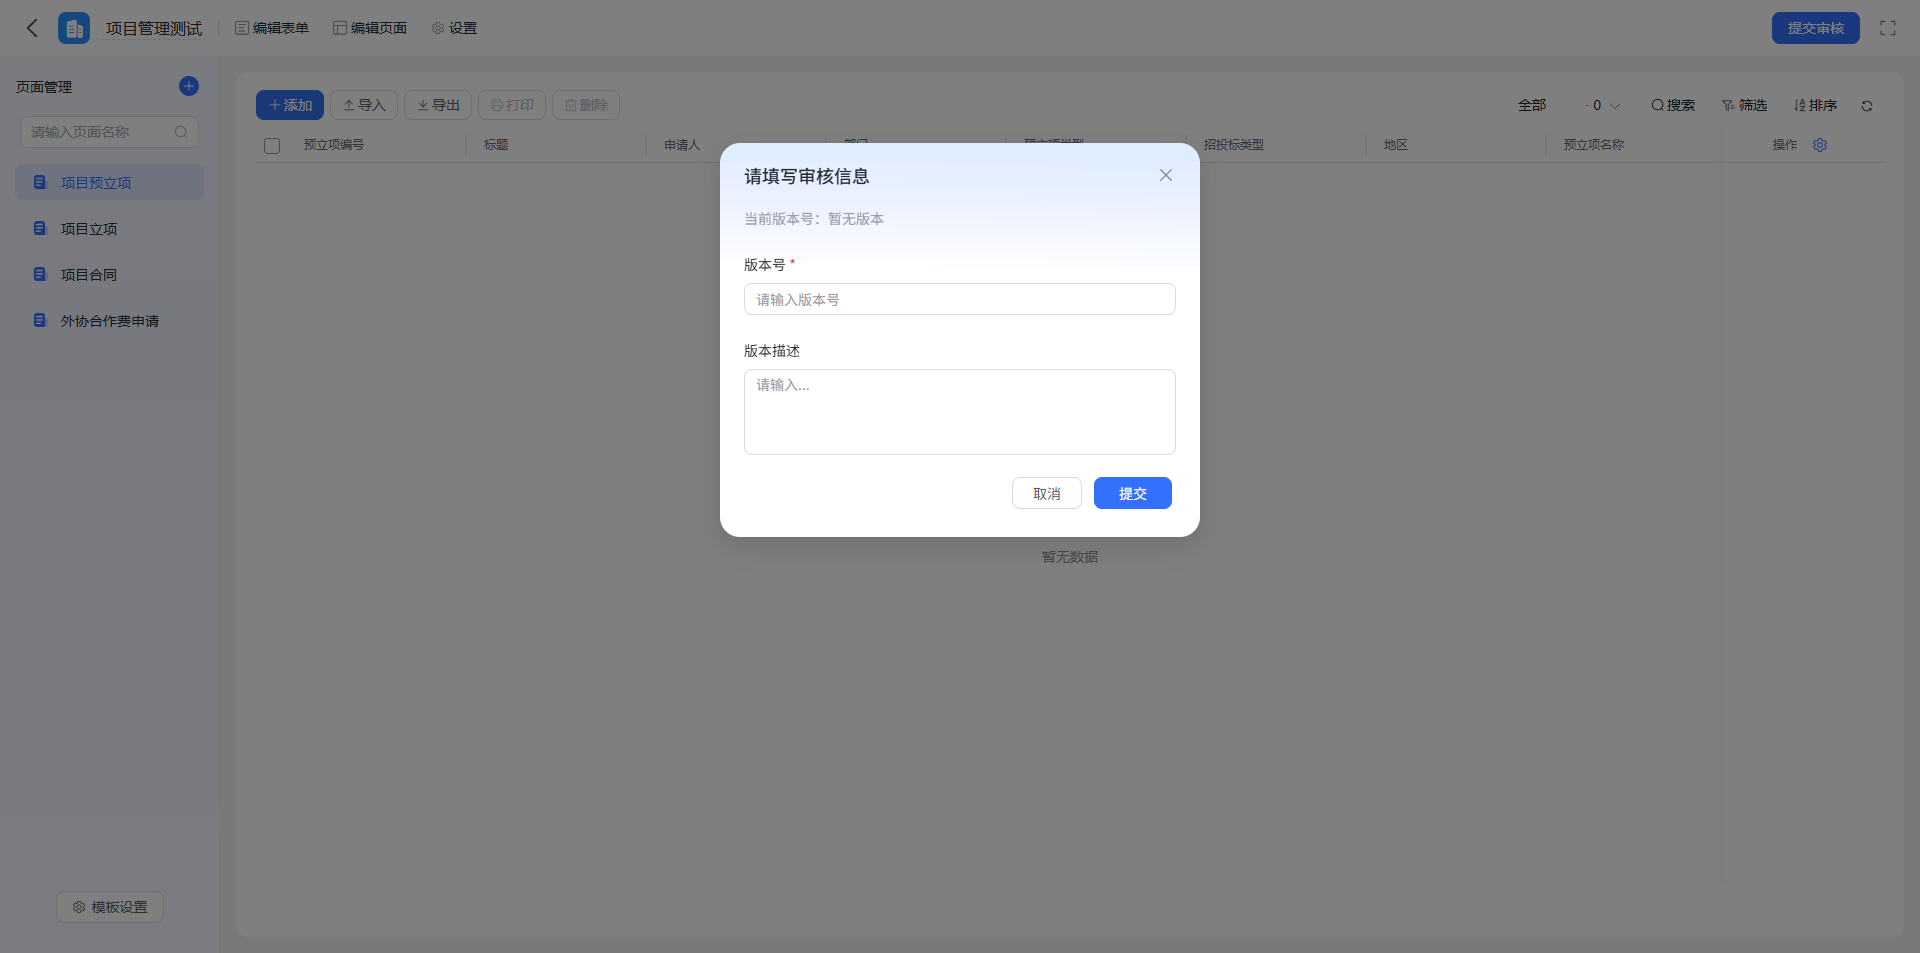
Task: Switch to 编辑页面 tab
Action: coord(370,28)
